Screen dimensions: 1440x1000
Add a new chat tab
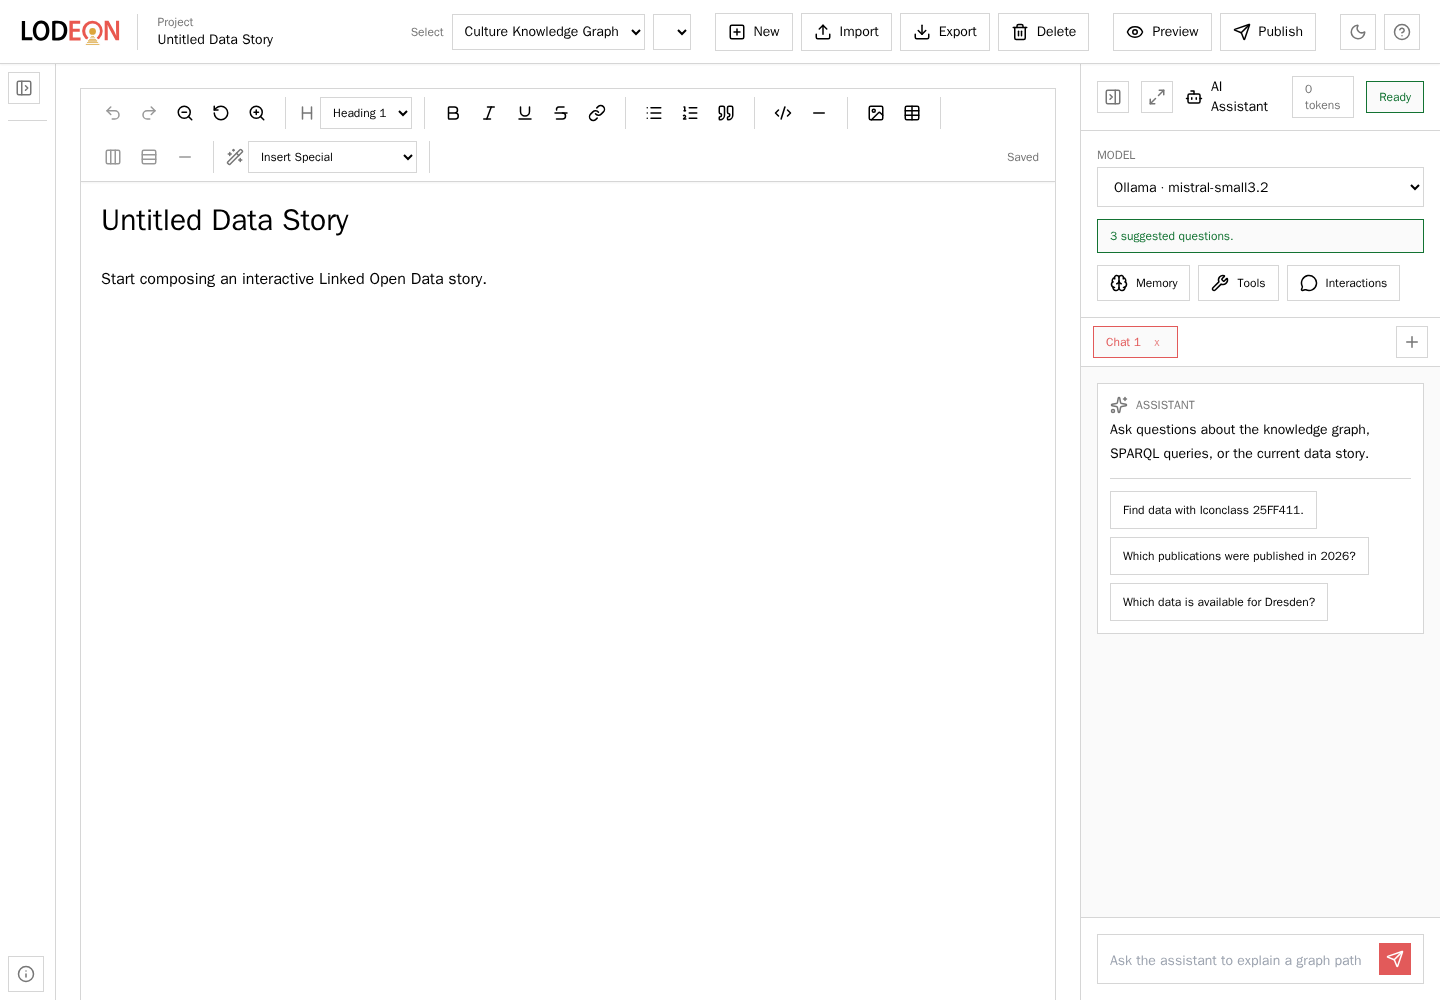click(1412, 342)
